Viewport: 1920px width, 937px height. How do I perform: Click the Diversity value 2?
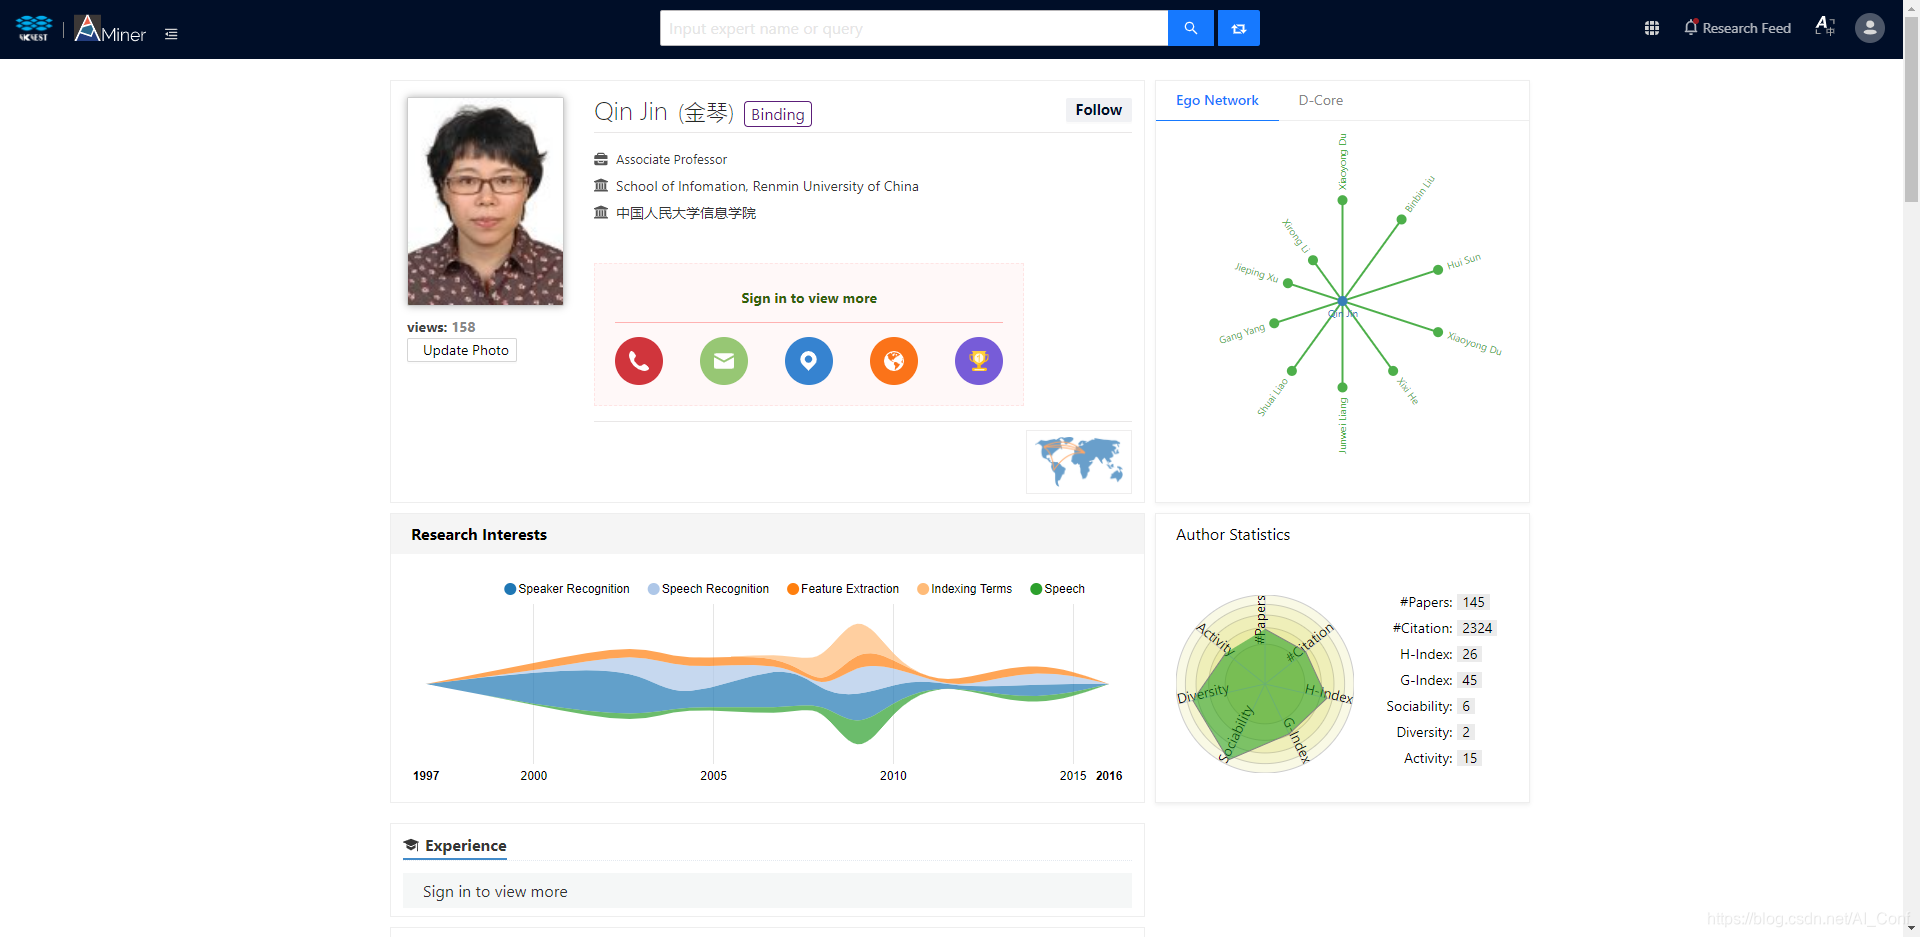pos(1466,732)
